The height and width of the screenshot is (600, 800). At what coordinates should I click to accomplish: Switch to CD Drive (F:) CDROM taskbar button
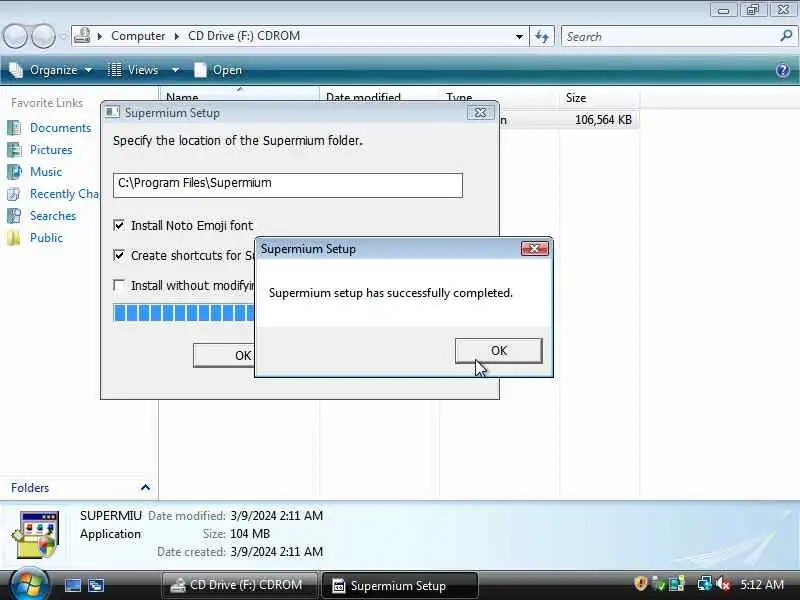pos(239,585)
